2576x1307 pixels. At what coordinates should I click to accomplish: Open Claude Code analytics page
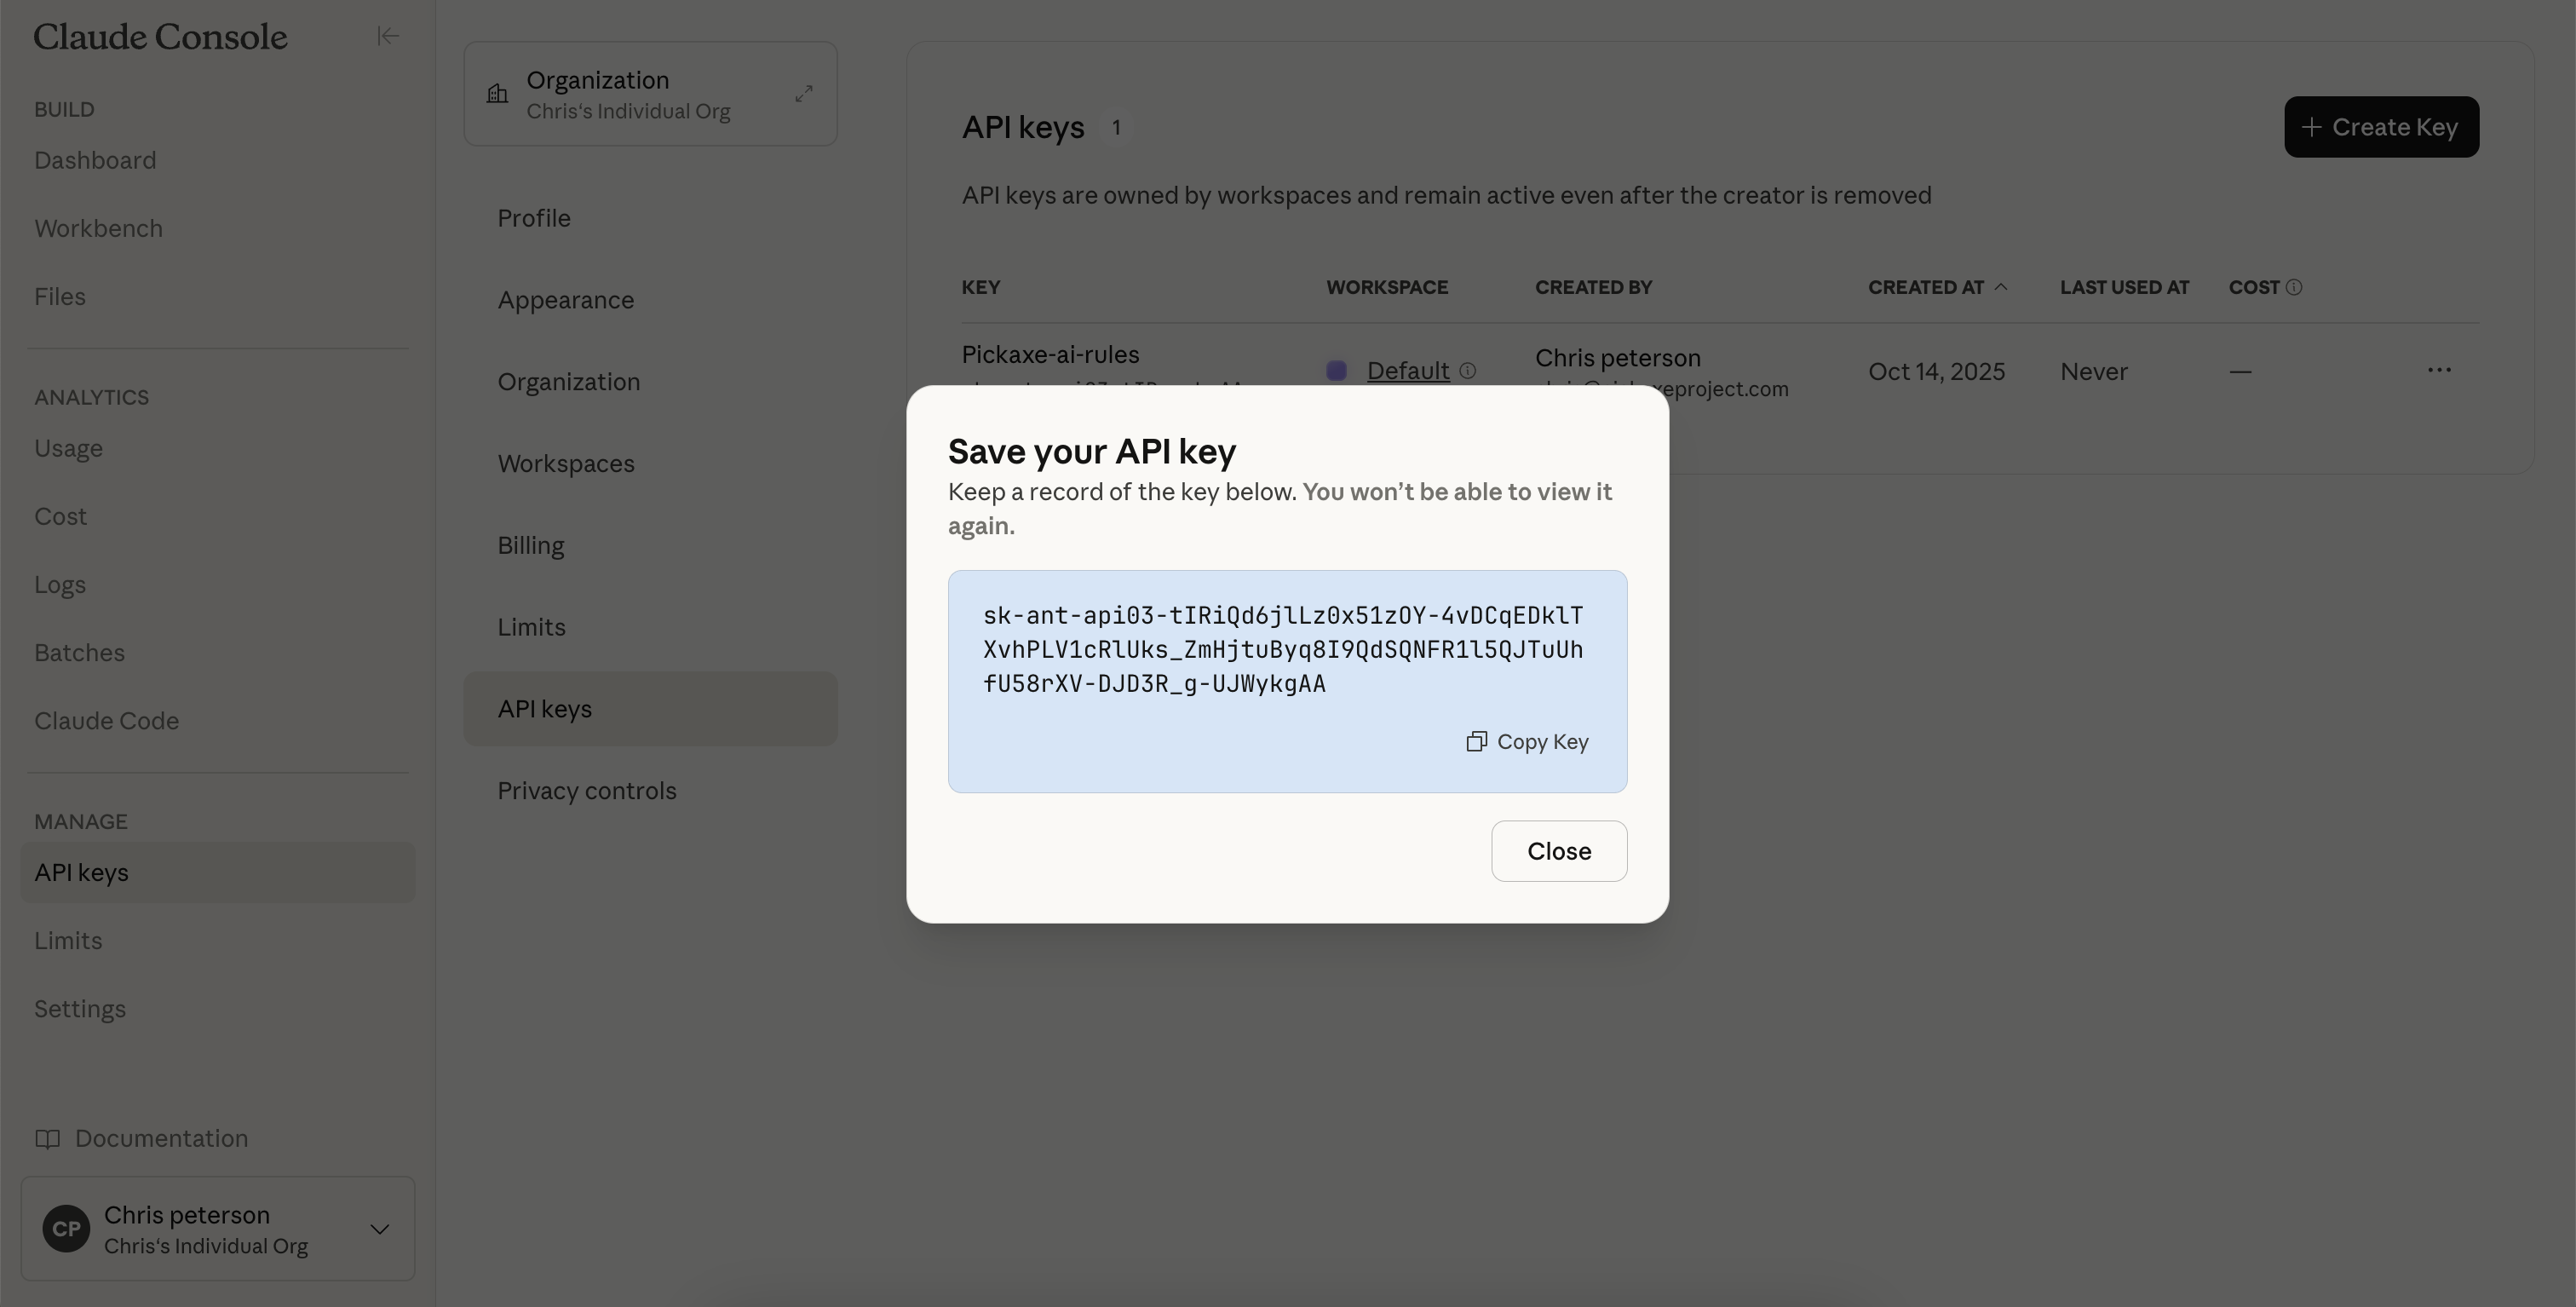[x=106, y=721]
